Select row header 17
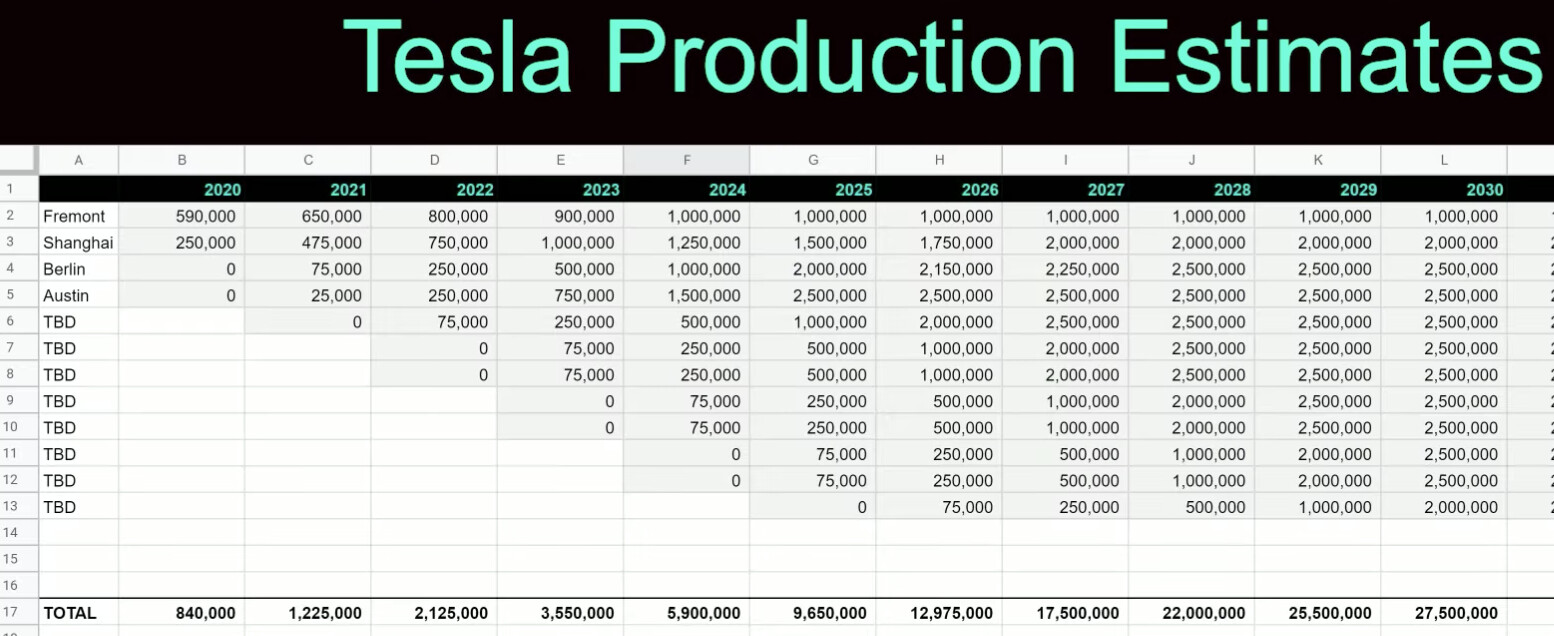This screenshot has height=636, width=1554. pos(19,613)
